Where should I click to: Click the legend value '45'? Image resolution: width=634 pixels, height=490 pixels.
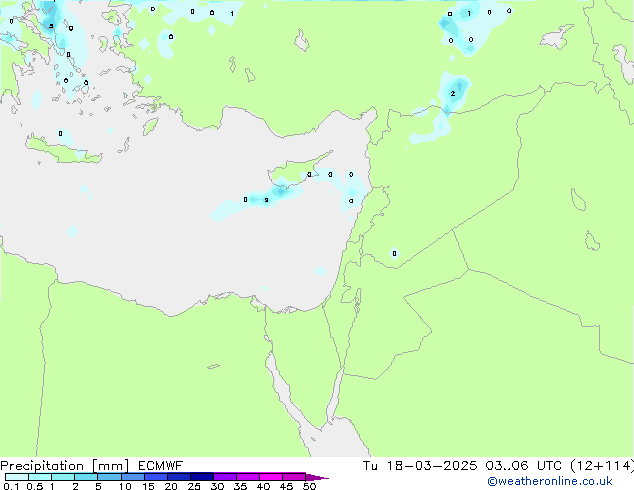click(286, 486)
